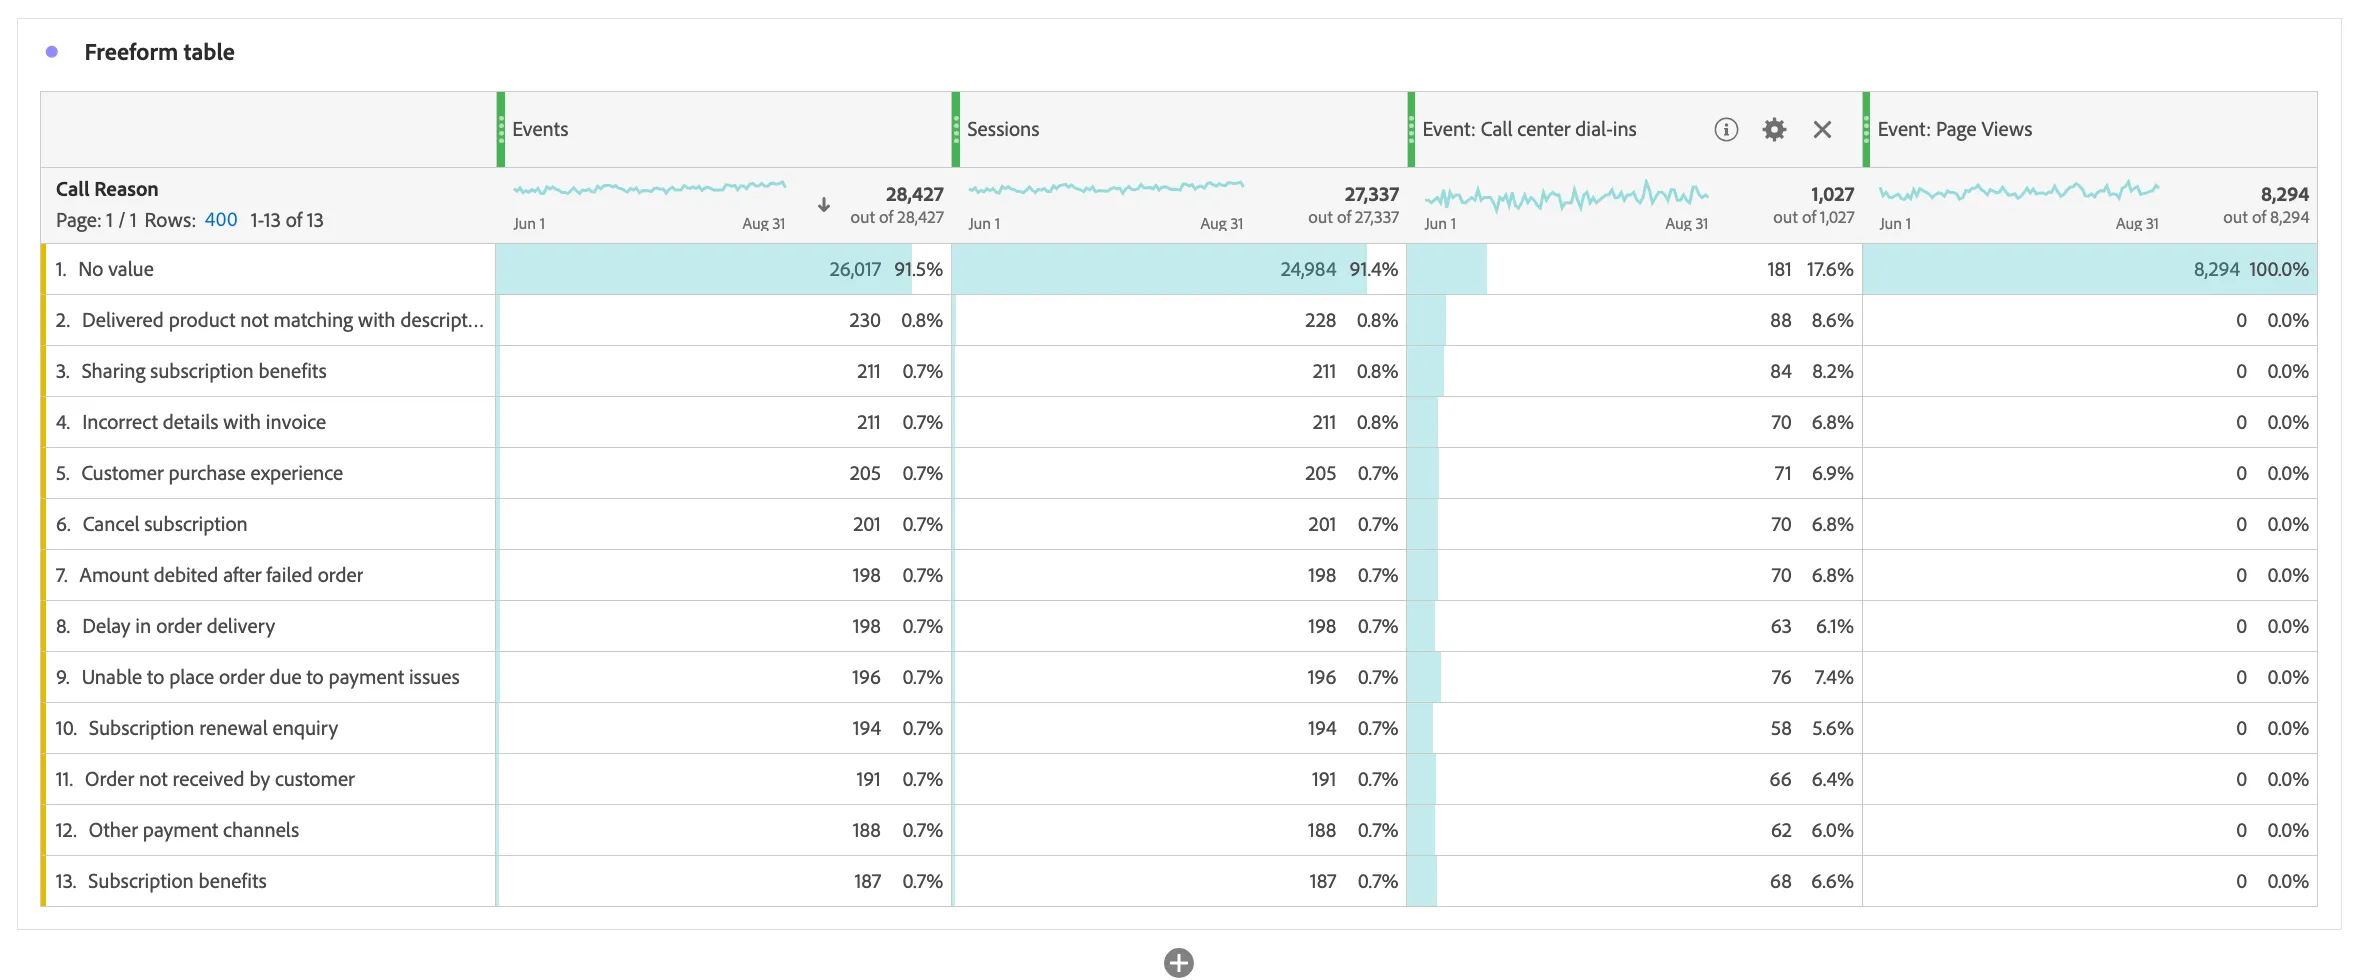Screen dimensions: 2366x980
Task: Click Page Views sparkline chart
Action: tap(2019, 190)
